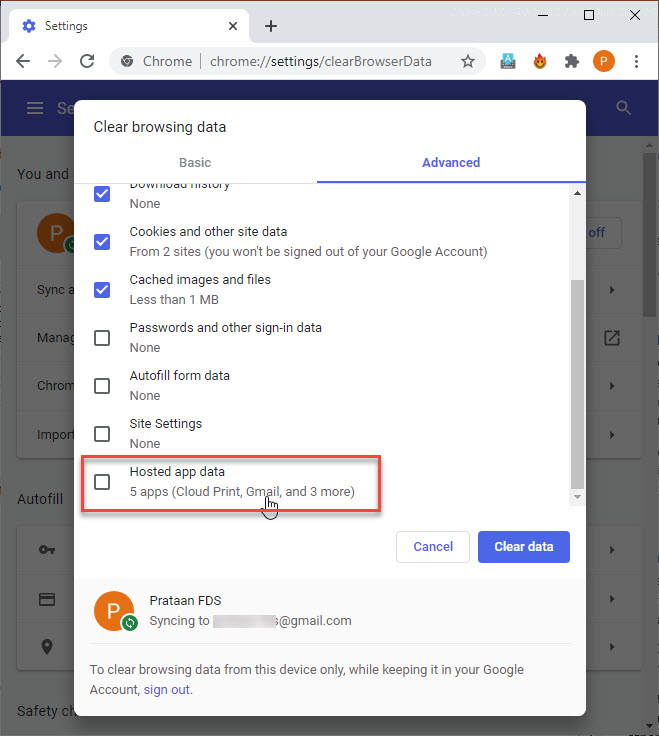The width and height of the screenshot is (659, 736).
Task: Open the typing extension icon in toolbar
Action: pos(507,61)
